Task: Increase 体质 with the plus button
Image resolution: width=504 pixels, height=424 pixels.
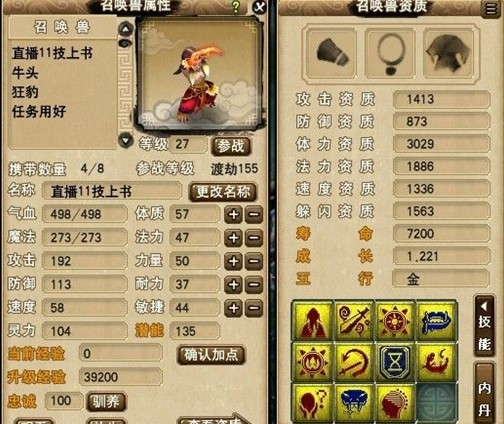Action: 233,214
